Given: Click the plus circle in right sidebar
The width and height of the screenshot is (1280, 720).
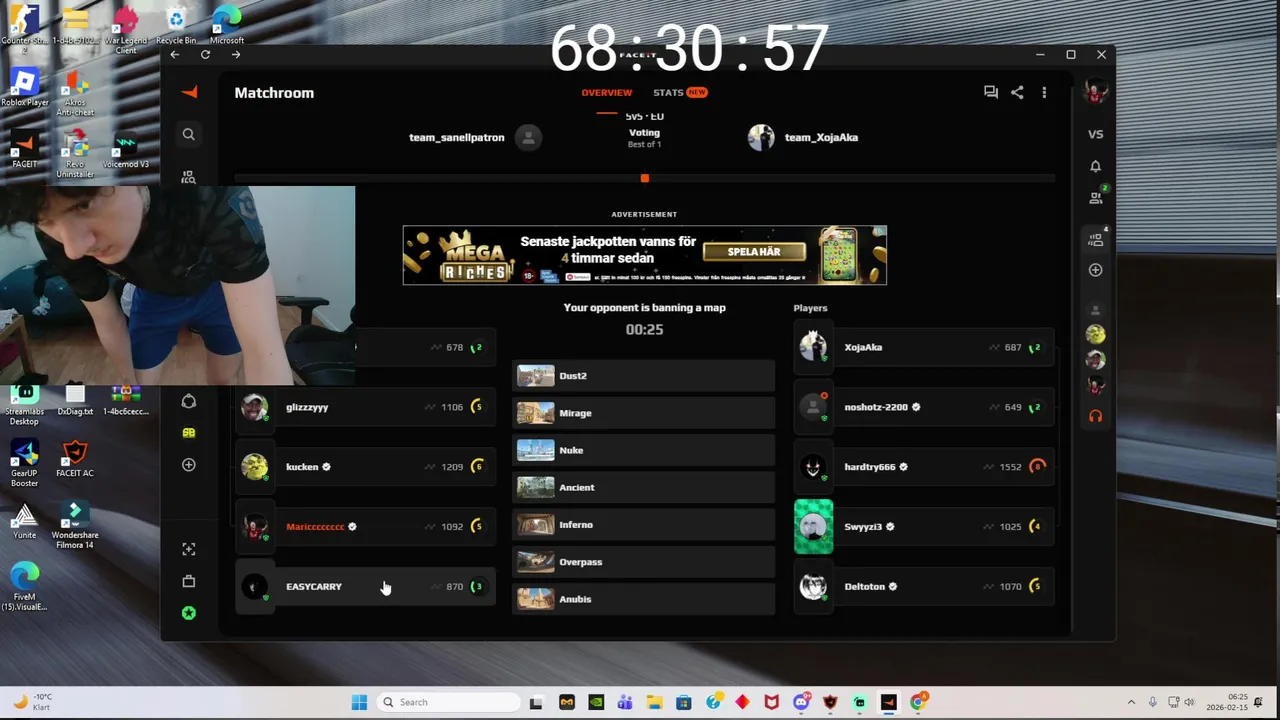Looking at the screenshot, I should point(1095,270).
